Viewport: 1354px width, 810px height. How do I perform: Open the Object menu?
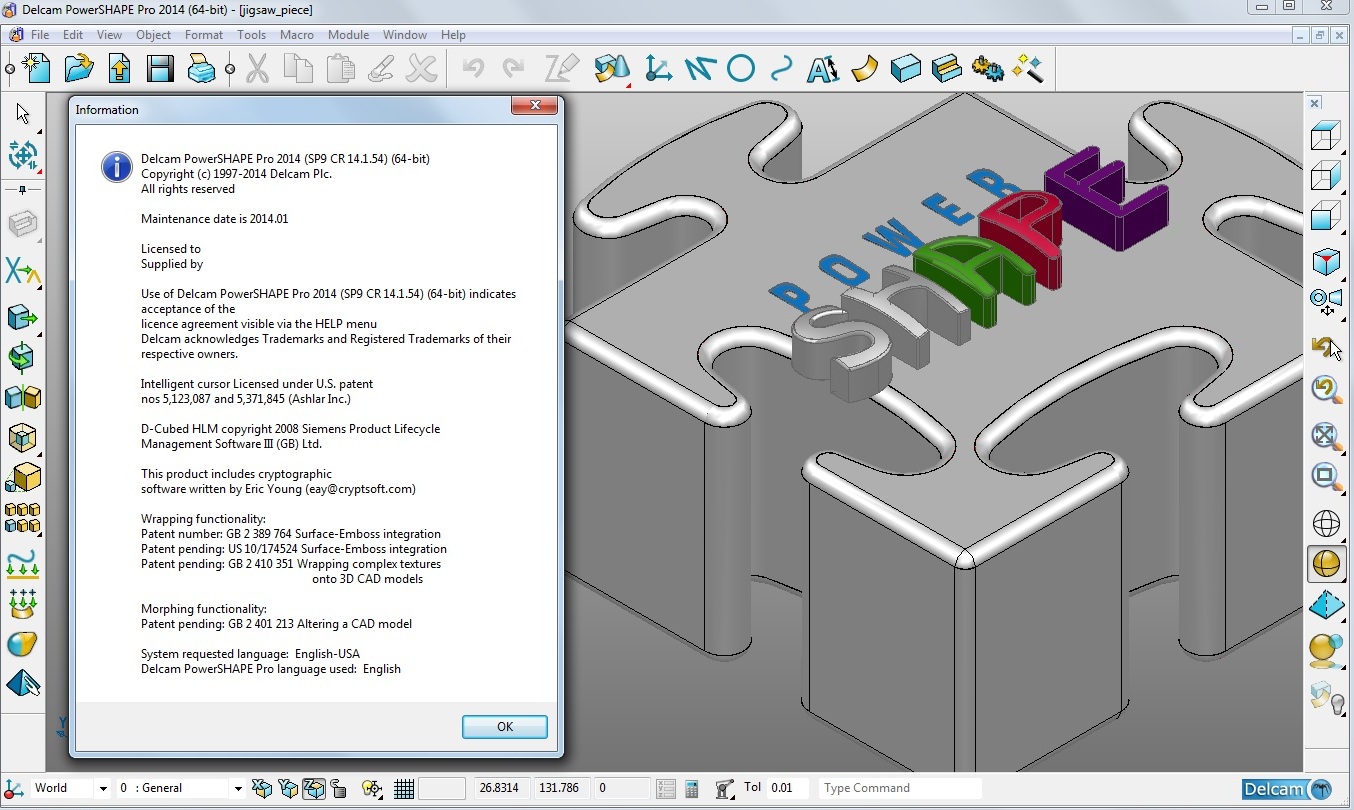pyautogui.click(x=154, y=35)
